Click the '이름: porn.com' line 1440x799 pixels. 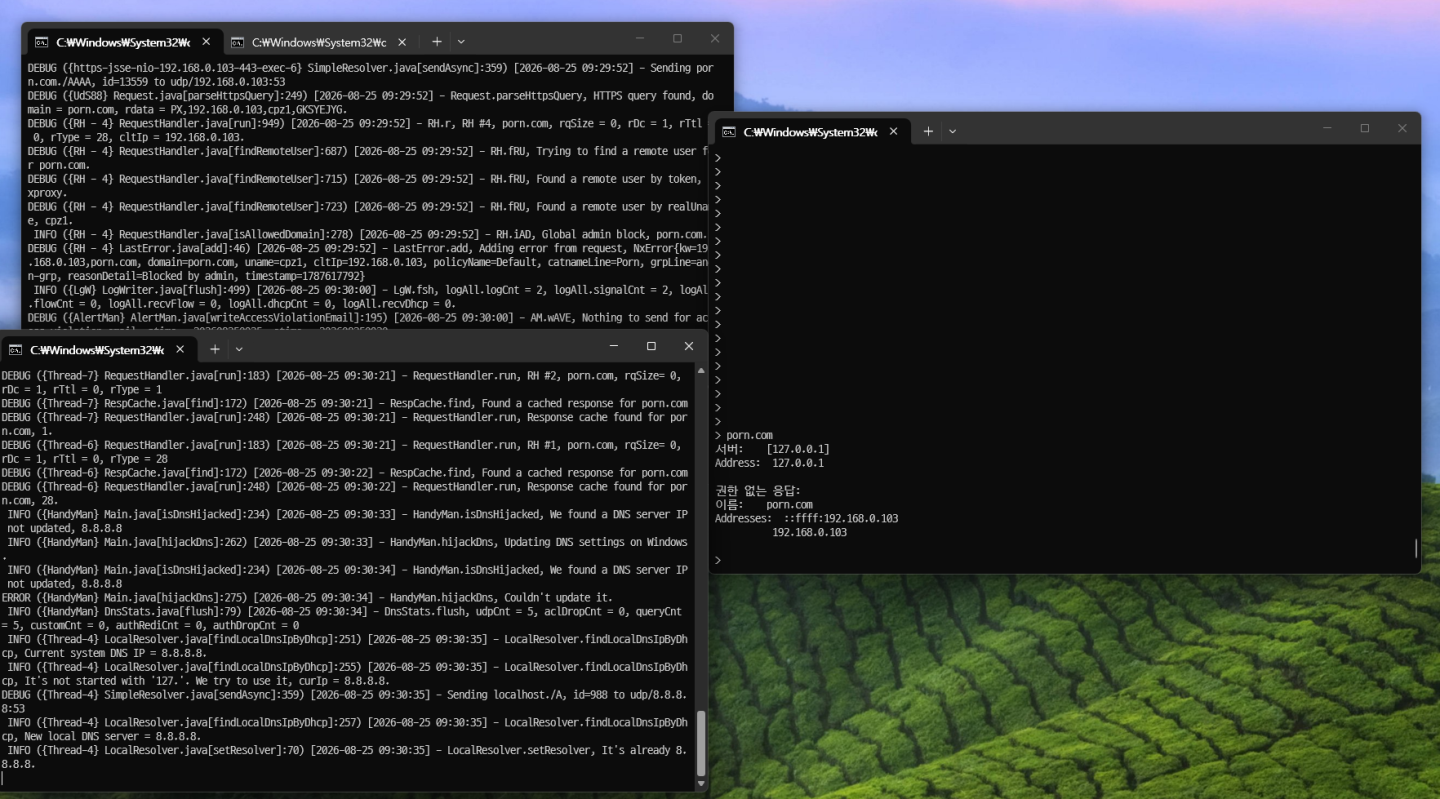point(764,505)
